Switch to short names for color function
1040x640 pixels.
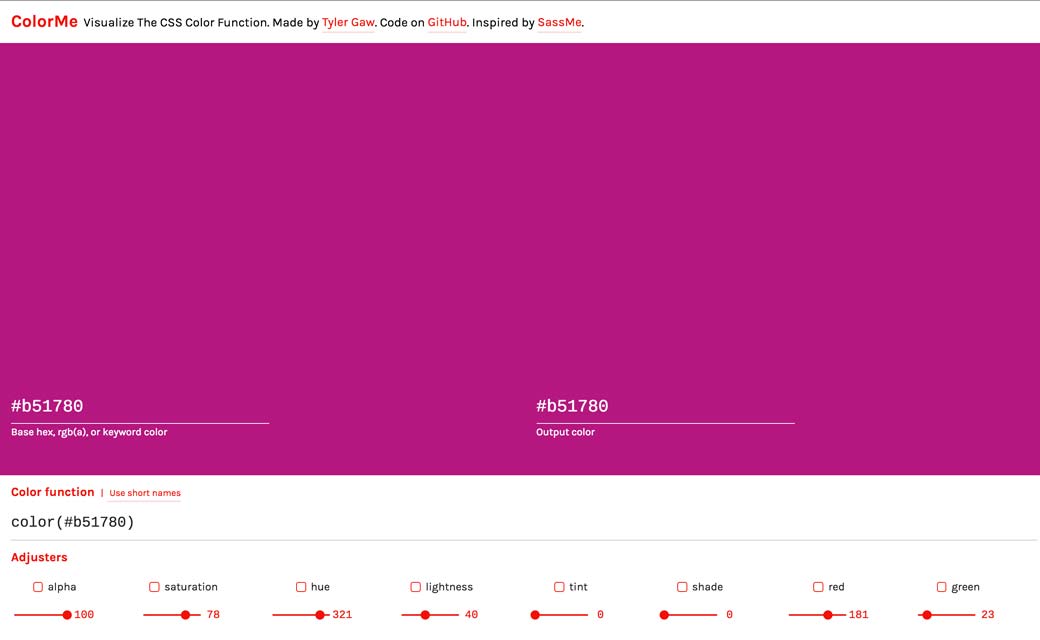145,493
